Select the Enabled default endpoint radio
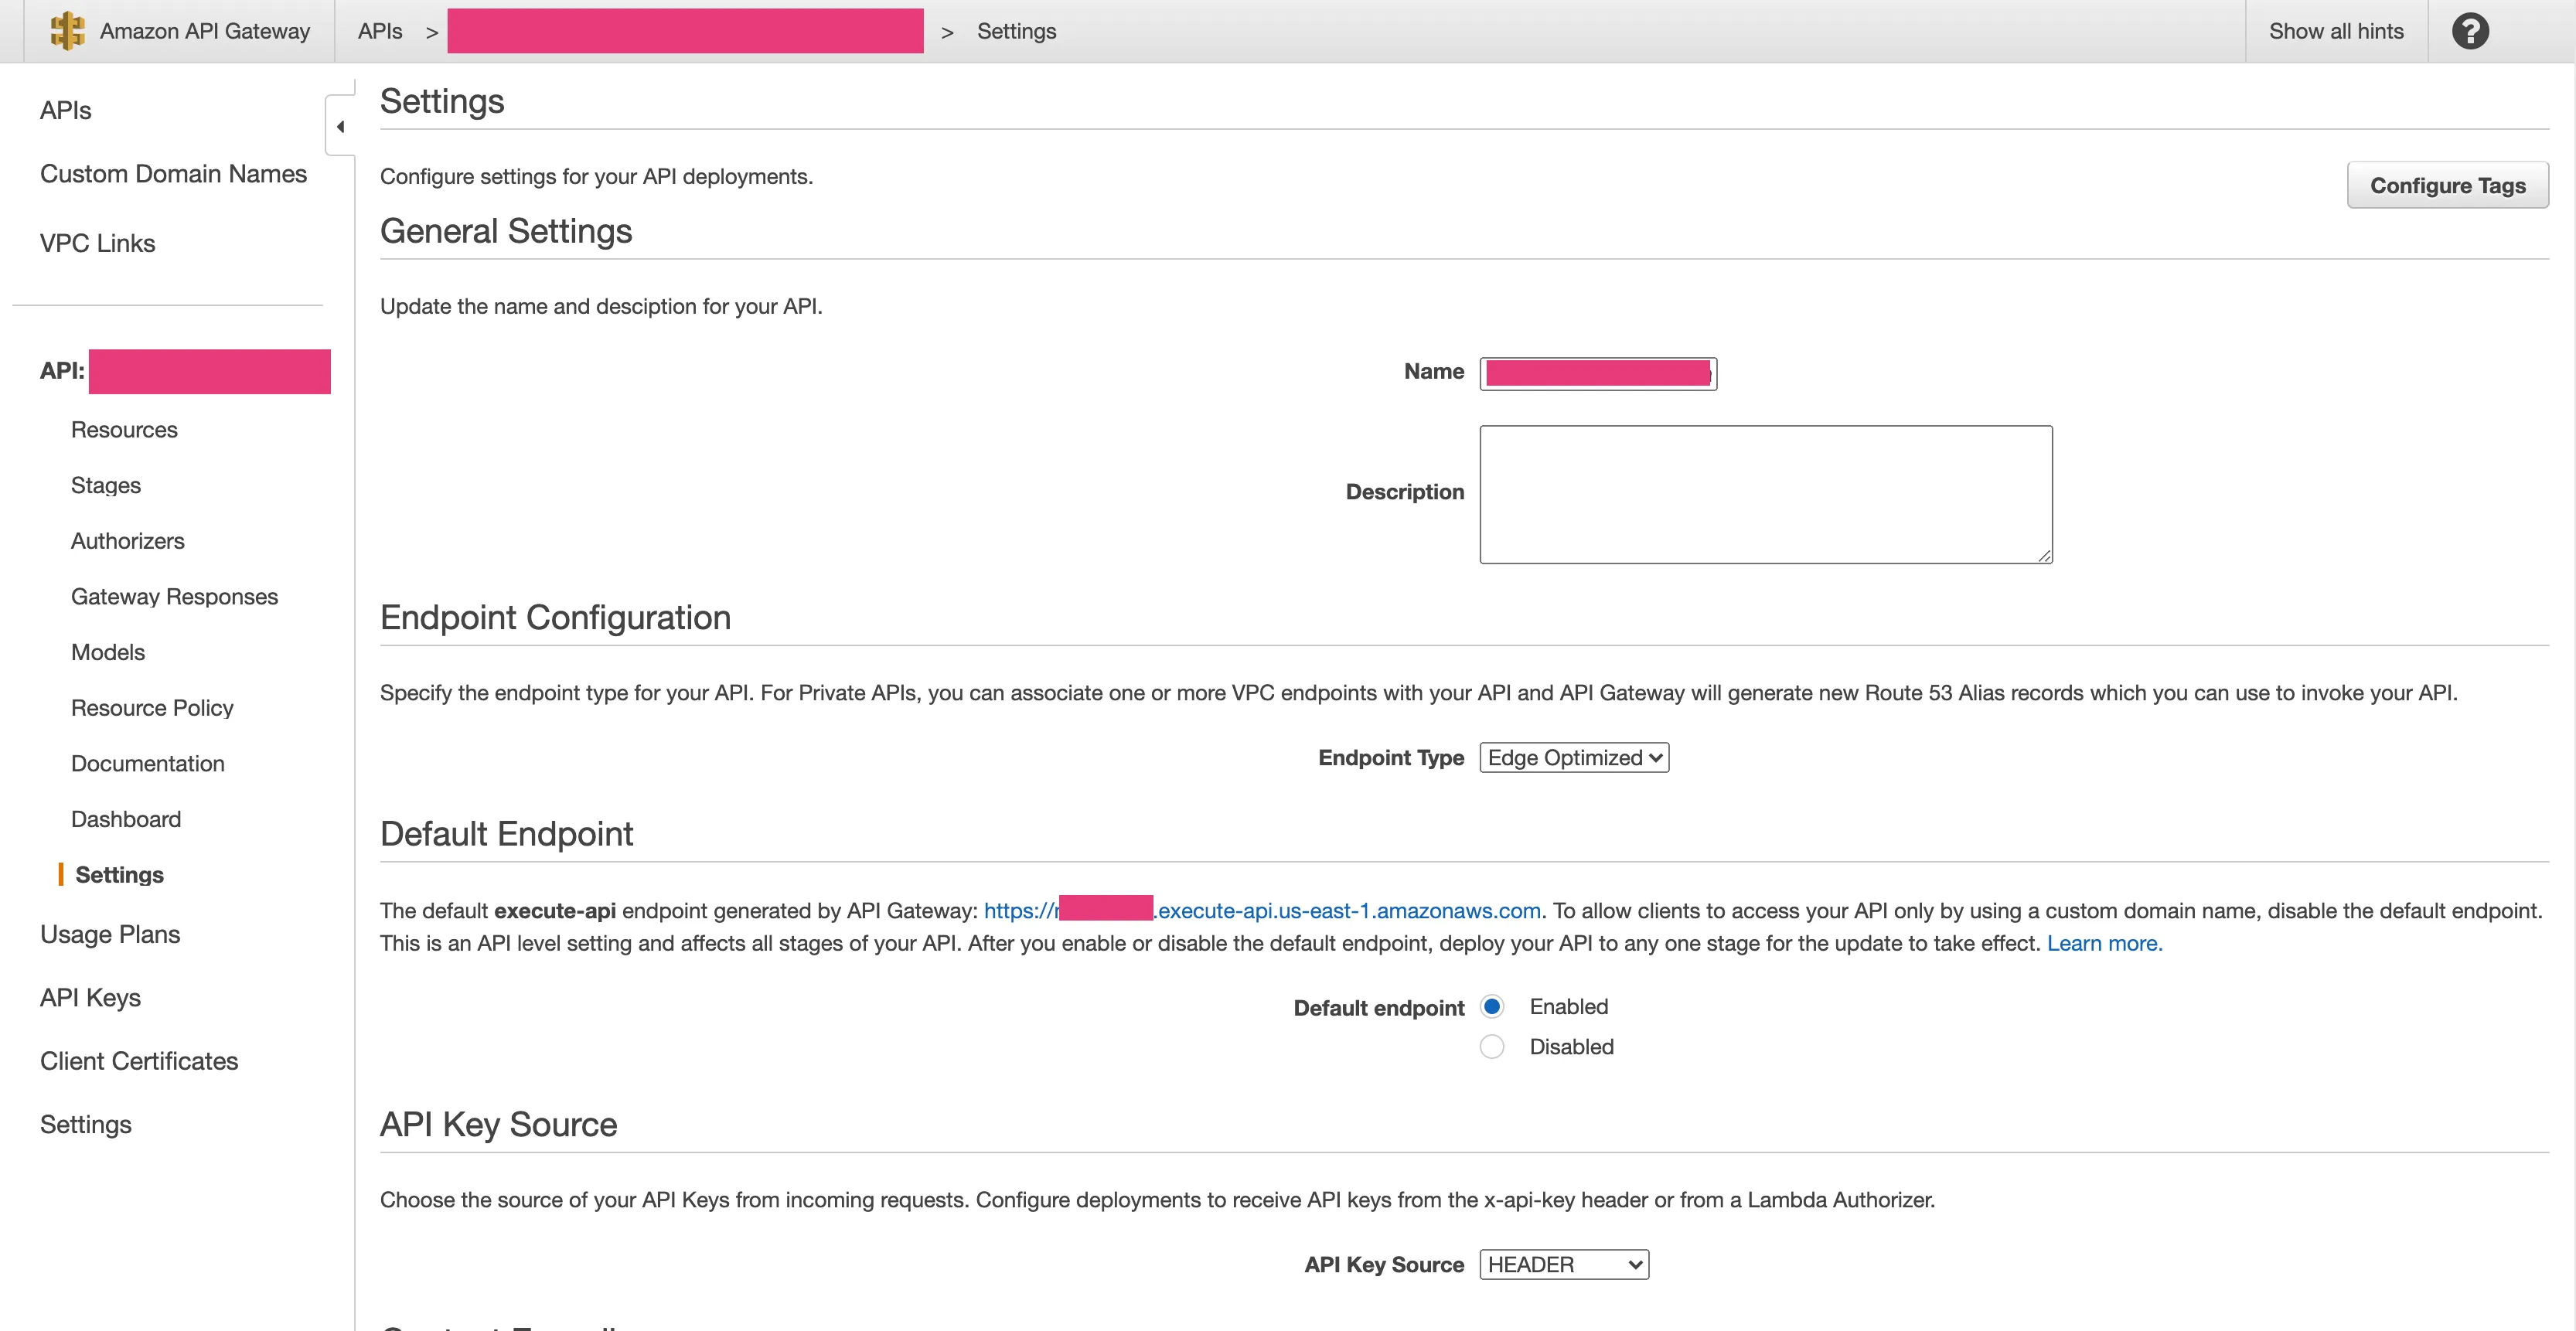This screenshot has height=1331, width=2576. pyautogui.click(x=1491, y=1006)
